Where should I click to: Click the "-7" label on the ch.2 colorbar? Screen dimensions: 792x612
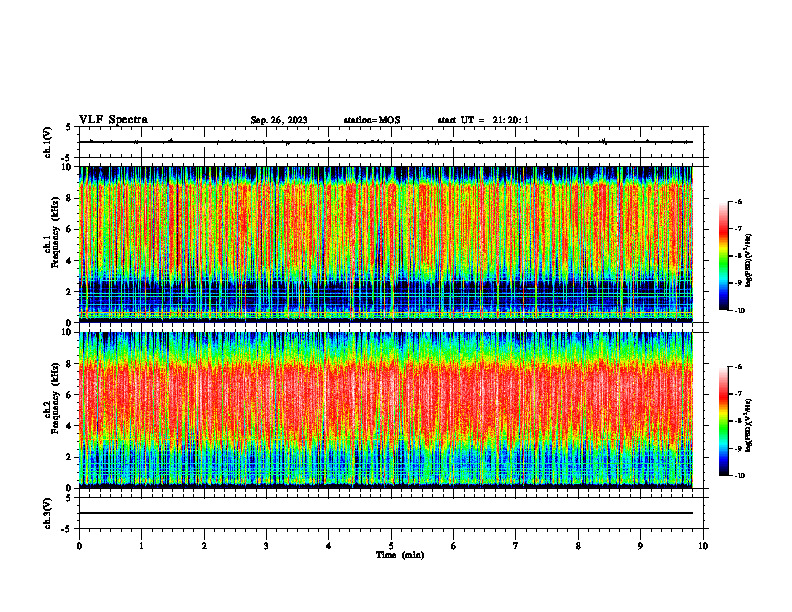point(738,394)
